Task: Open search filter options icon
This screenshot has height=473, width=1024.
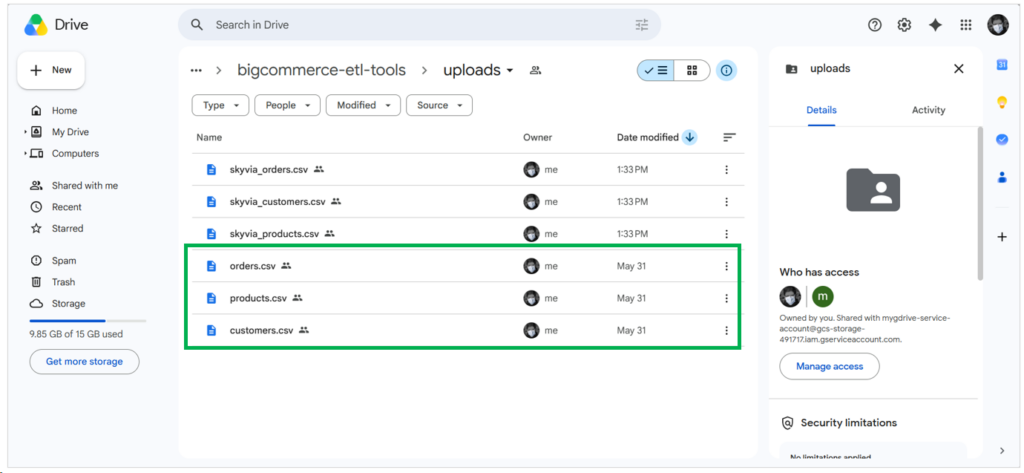Action: pos(642,25)
